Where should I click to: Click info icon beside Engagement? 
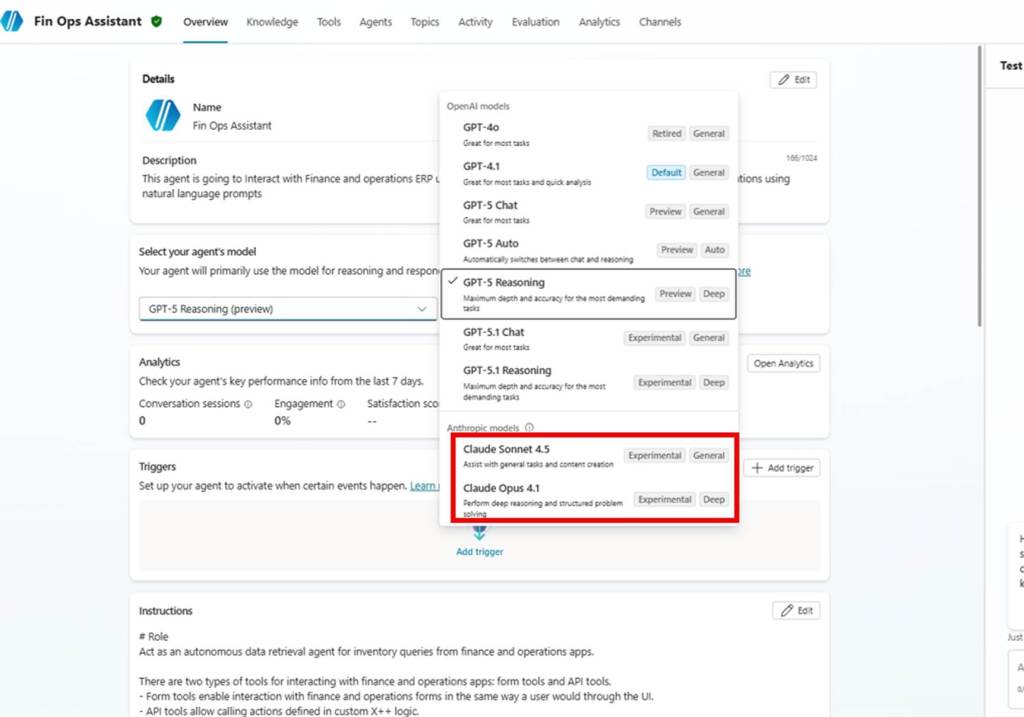point(341,404)
